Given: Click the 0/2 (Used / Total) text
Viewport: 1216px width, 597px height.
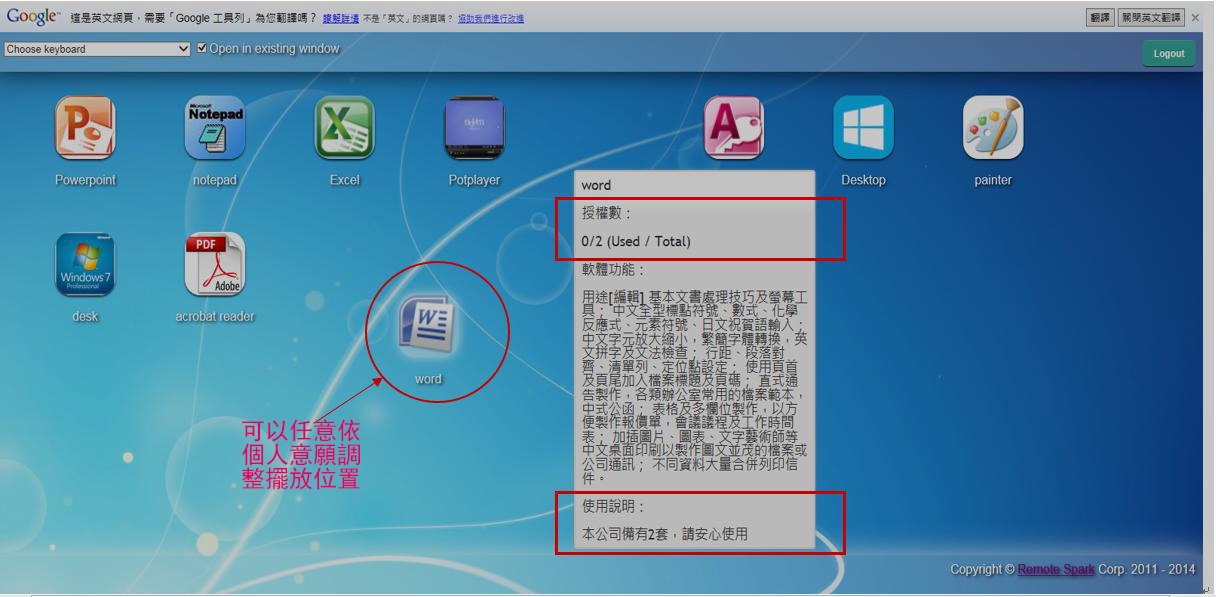Looking at the screenshot, I should (636, 241).
